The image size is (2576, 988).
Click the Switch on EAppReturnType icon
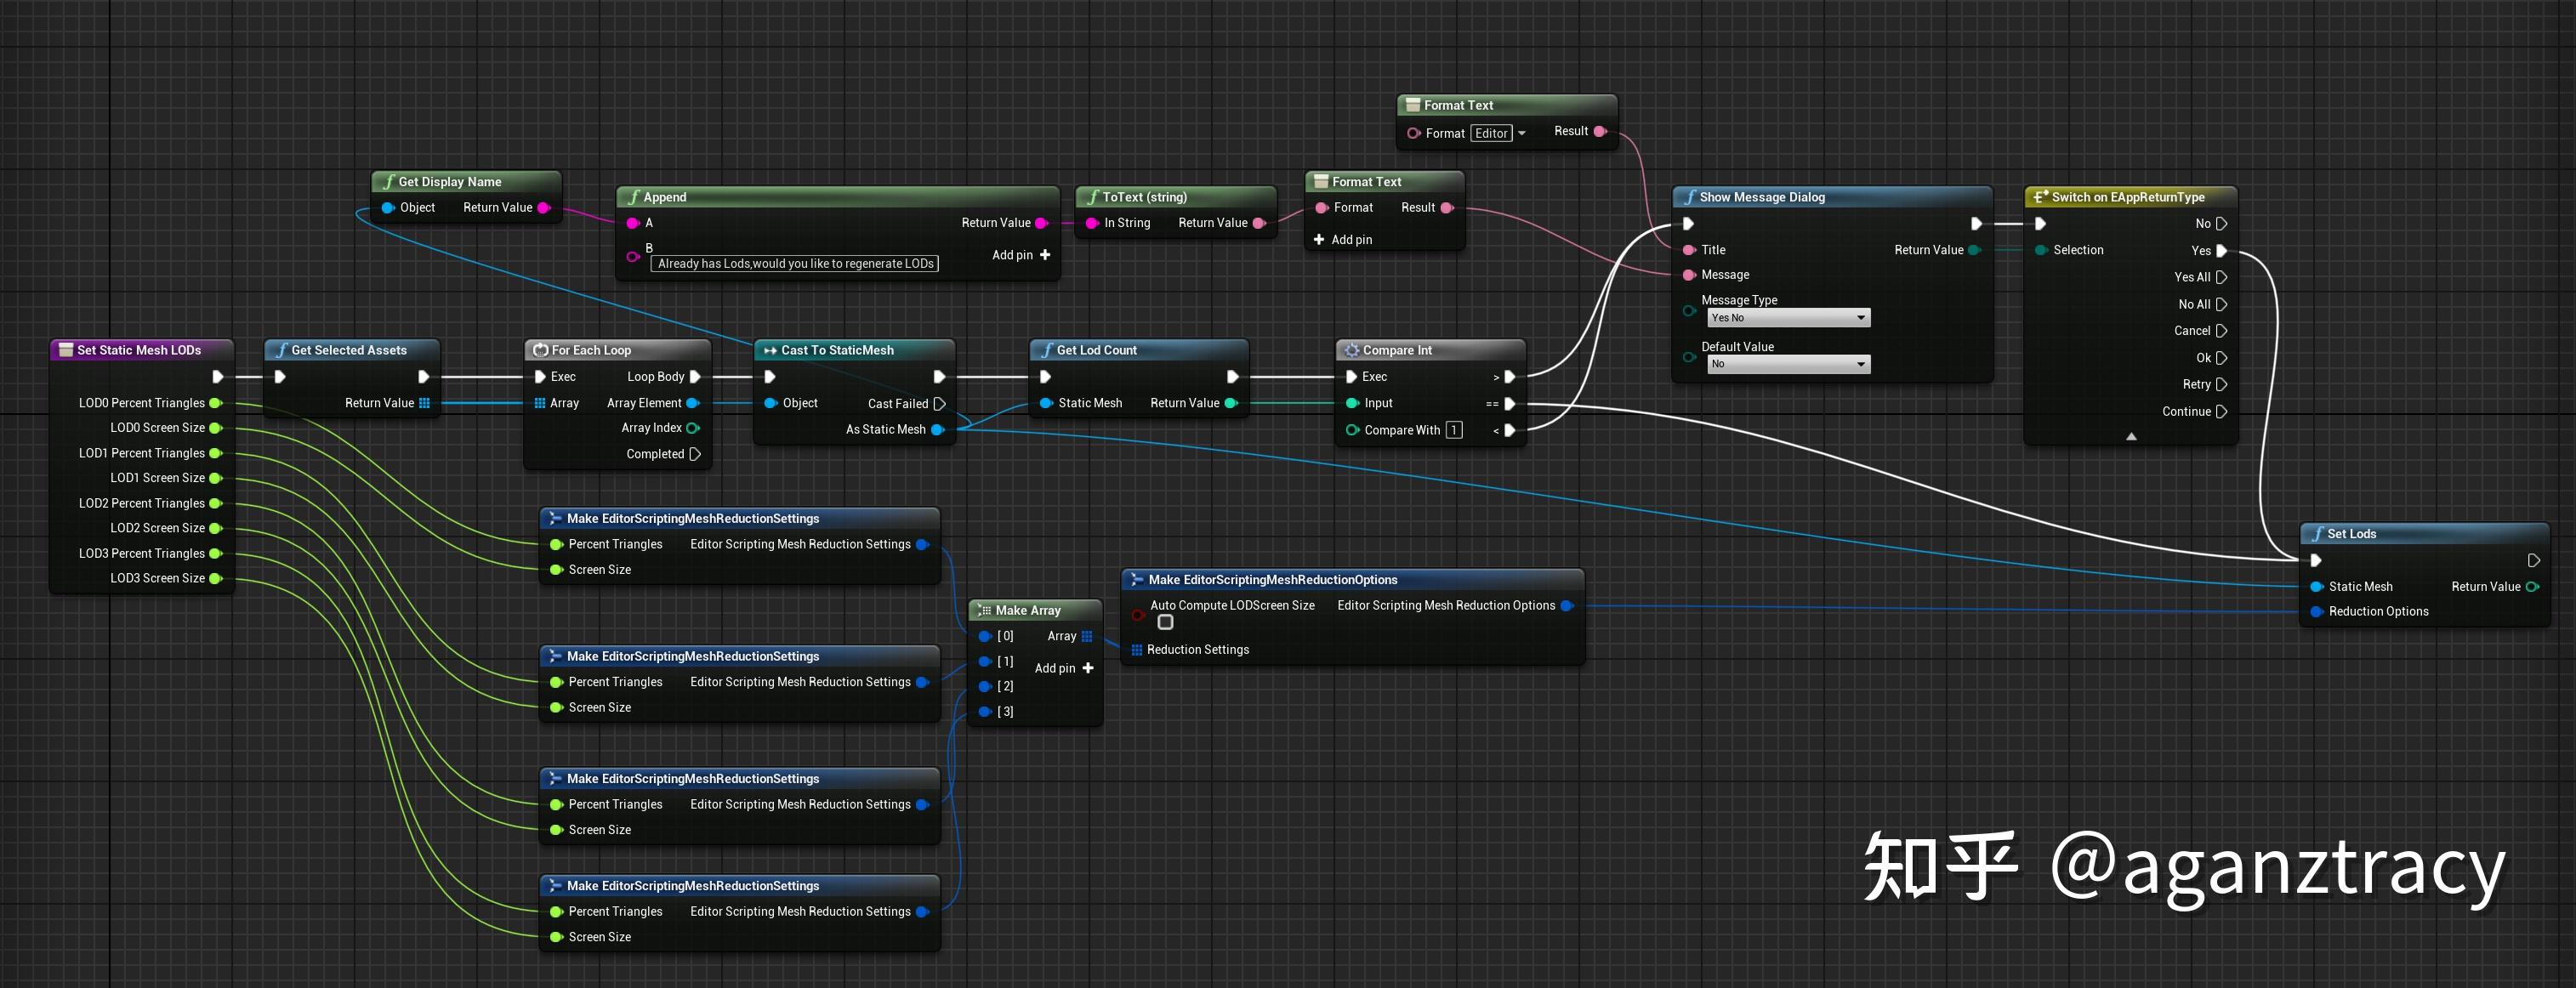[x=2041, y=197]
